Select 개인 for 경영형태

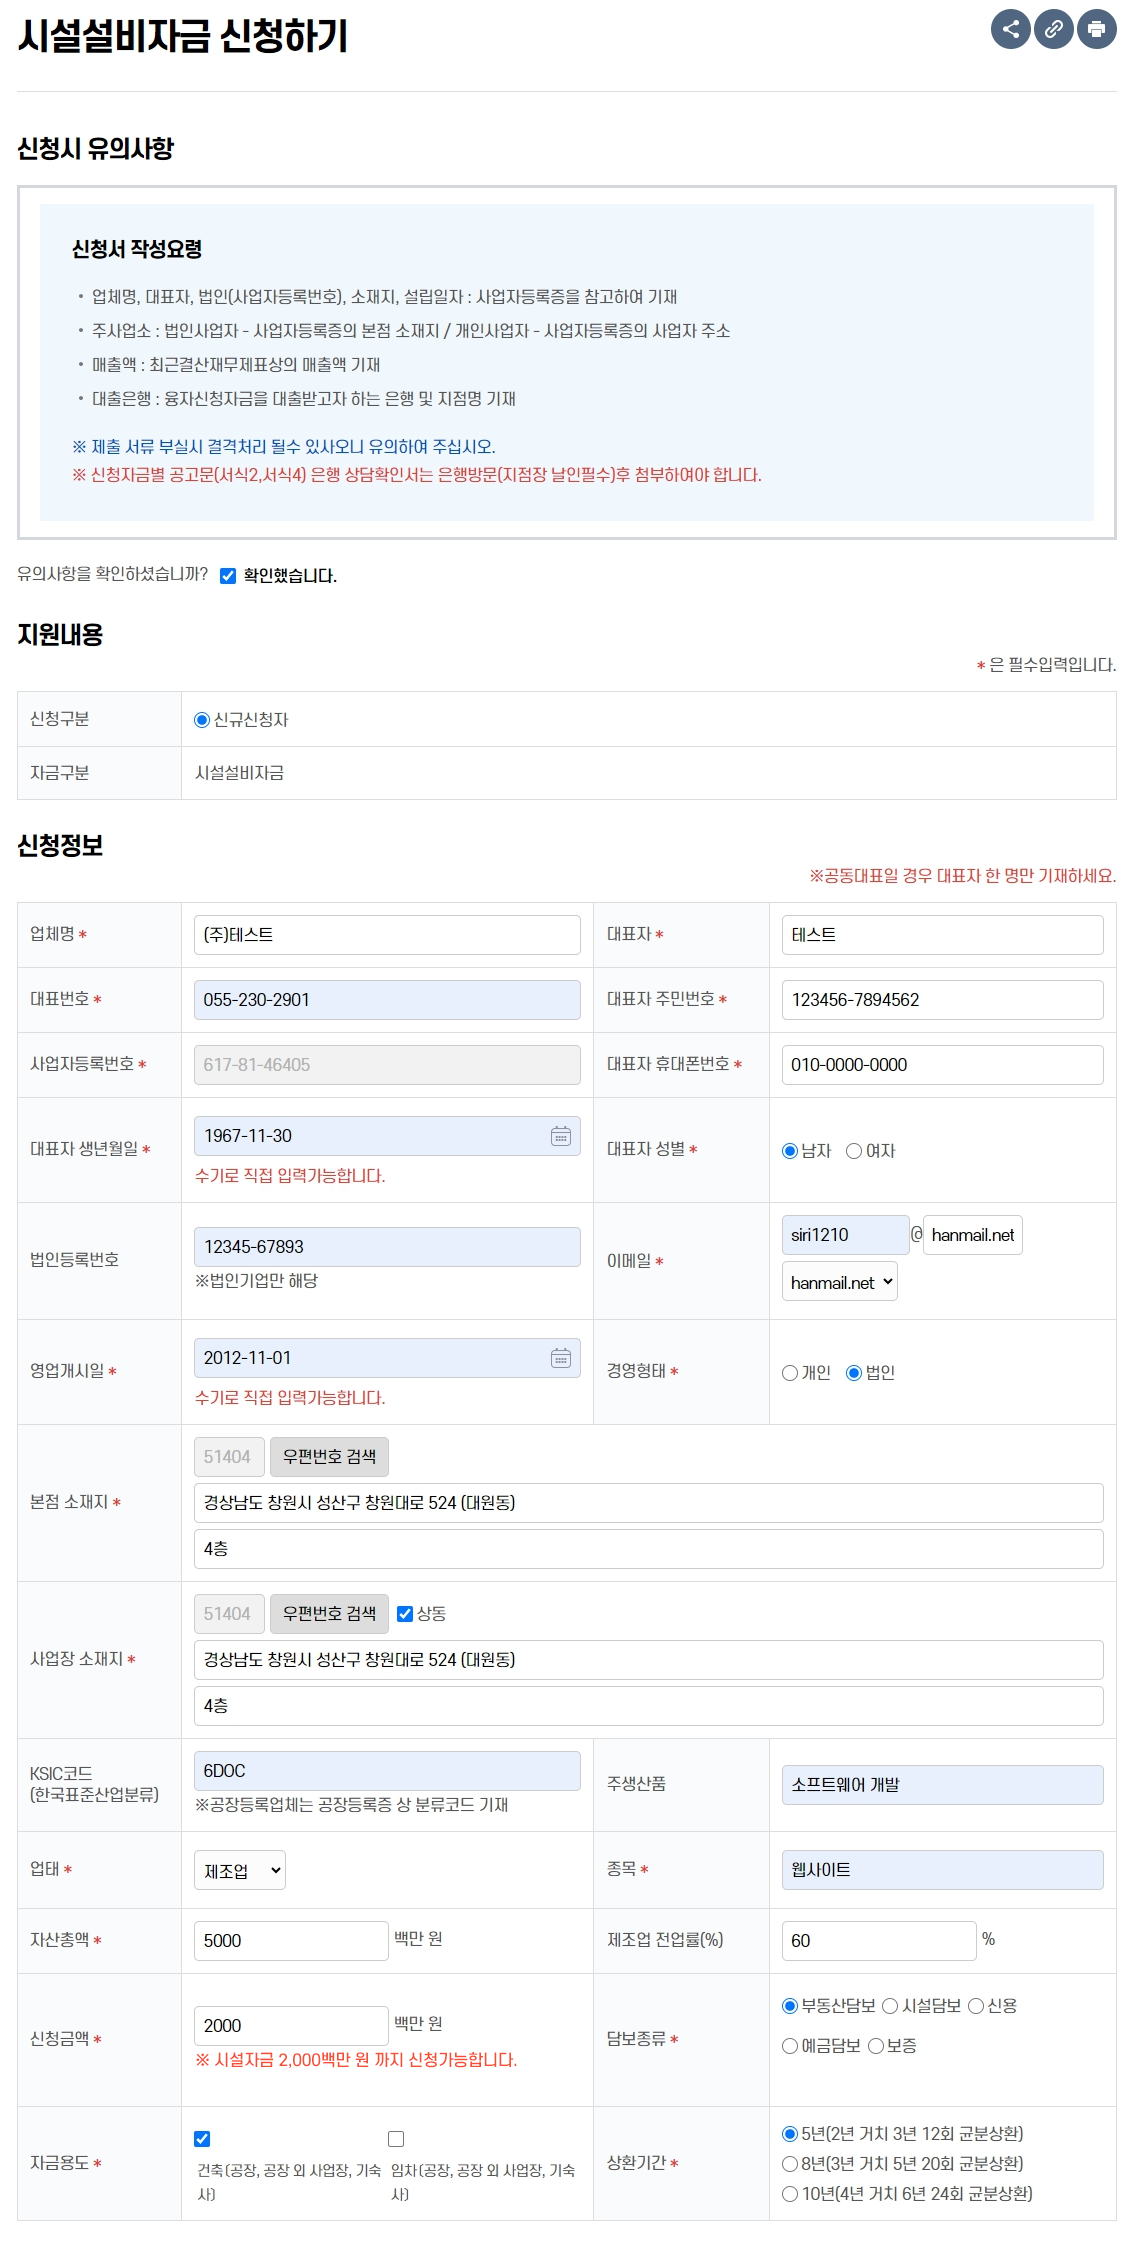790,1373
